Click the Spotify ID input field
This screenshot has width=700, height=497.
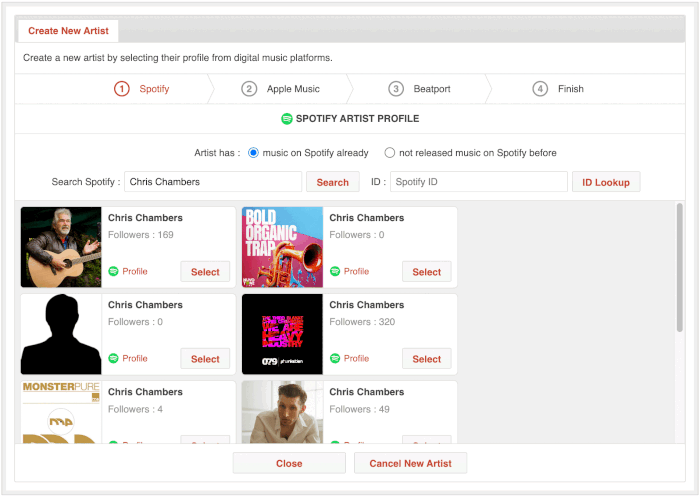pos(479,182)
